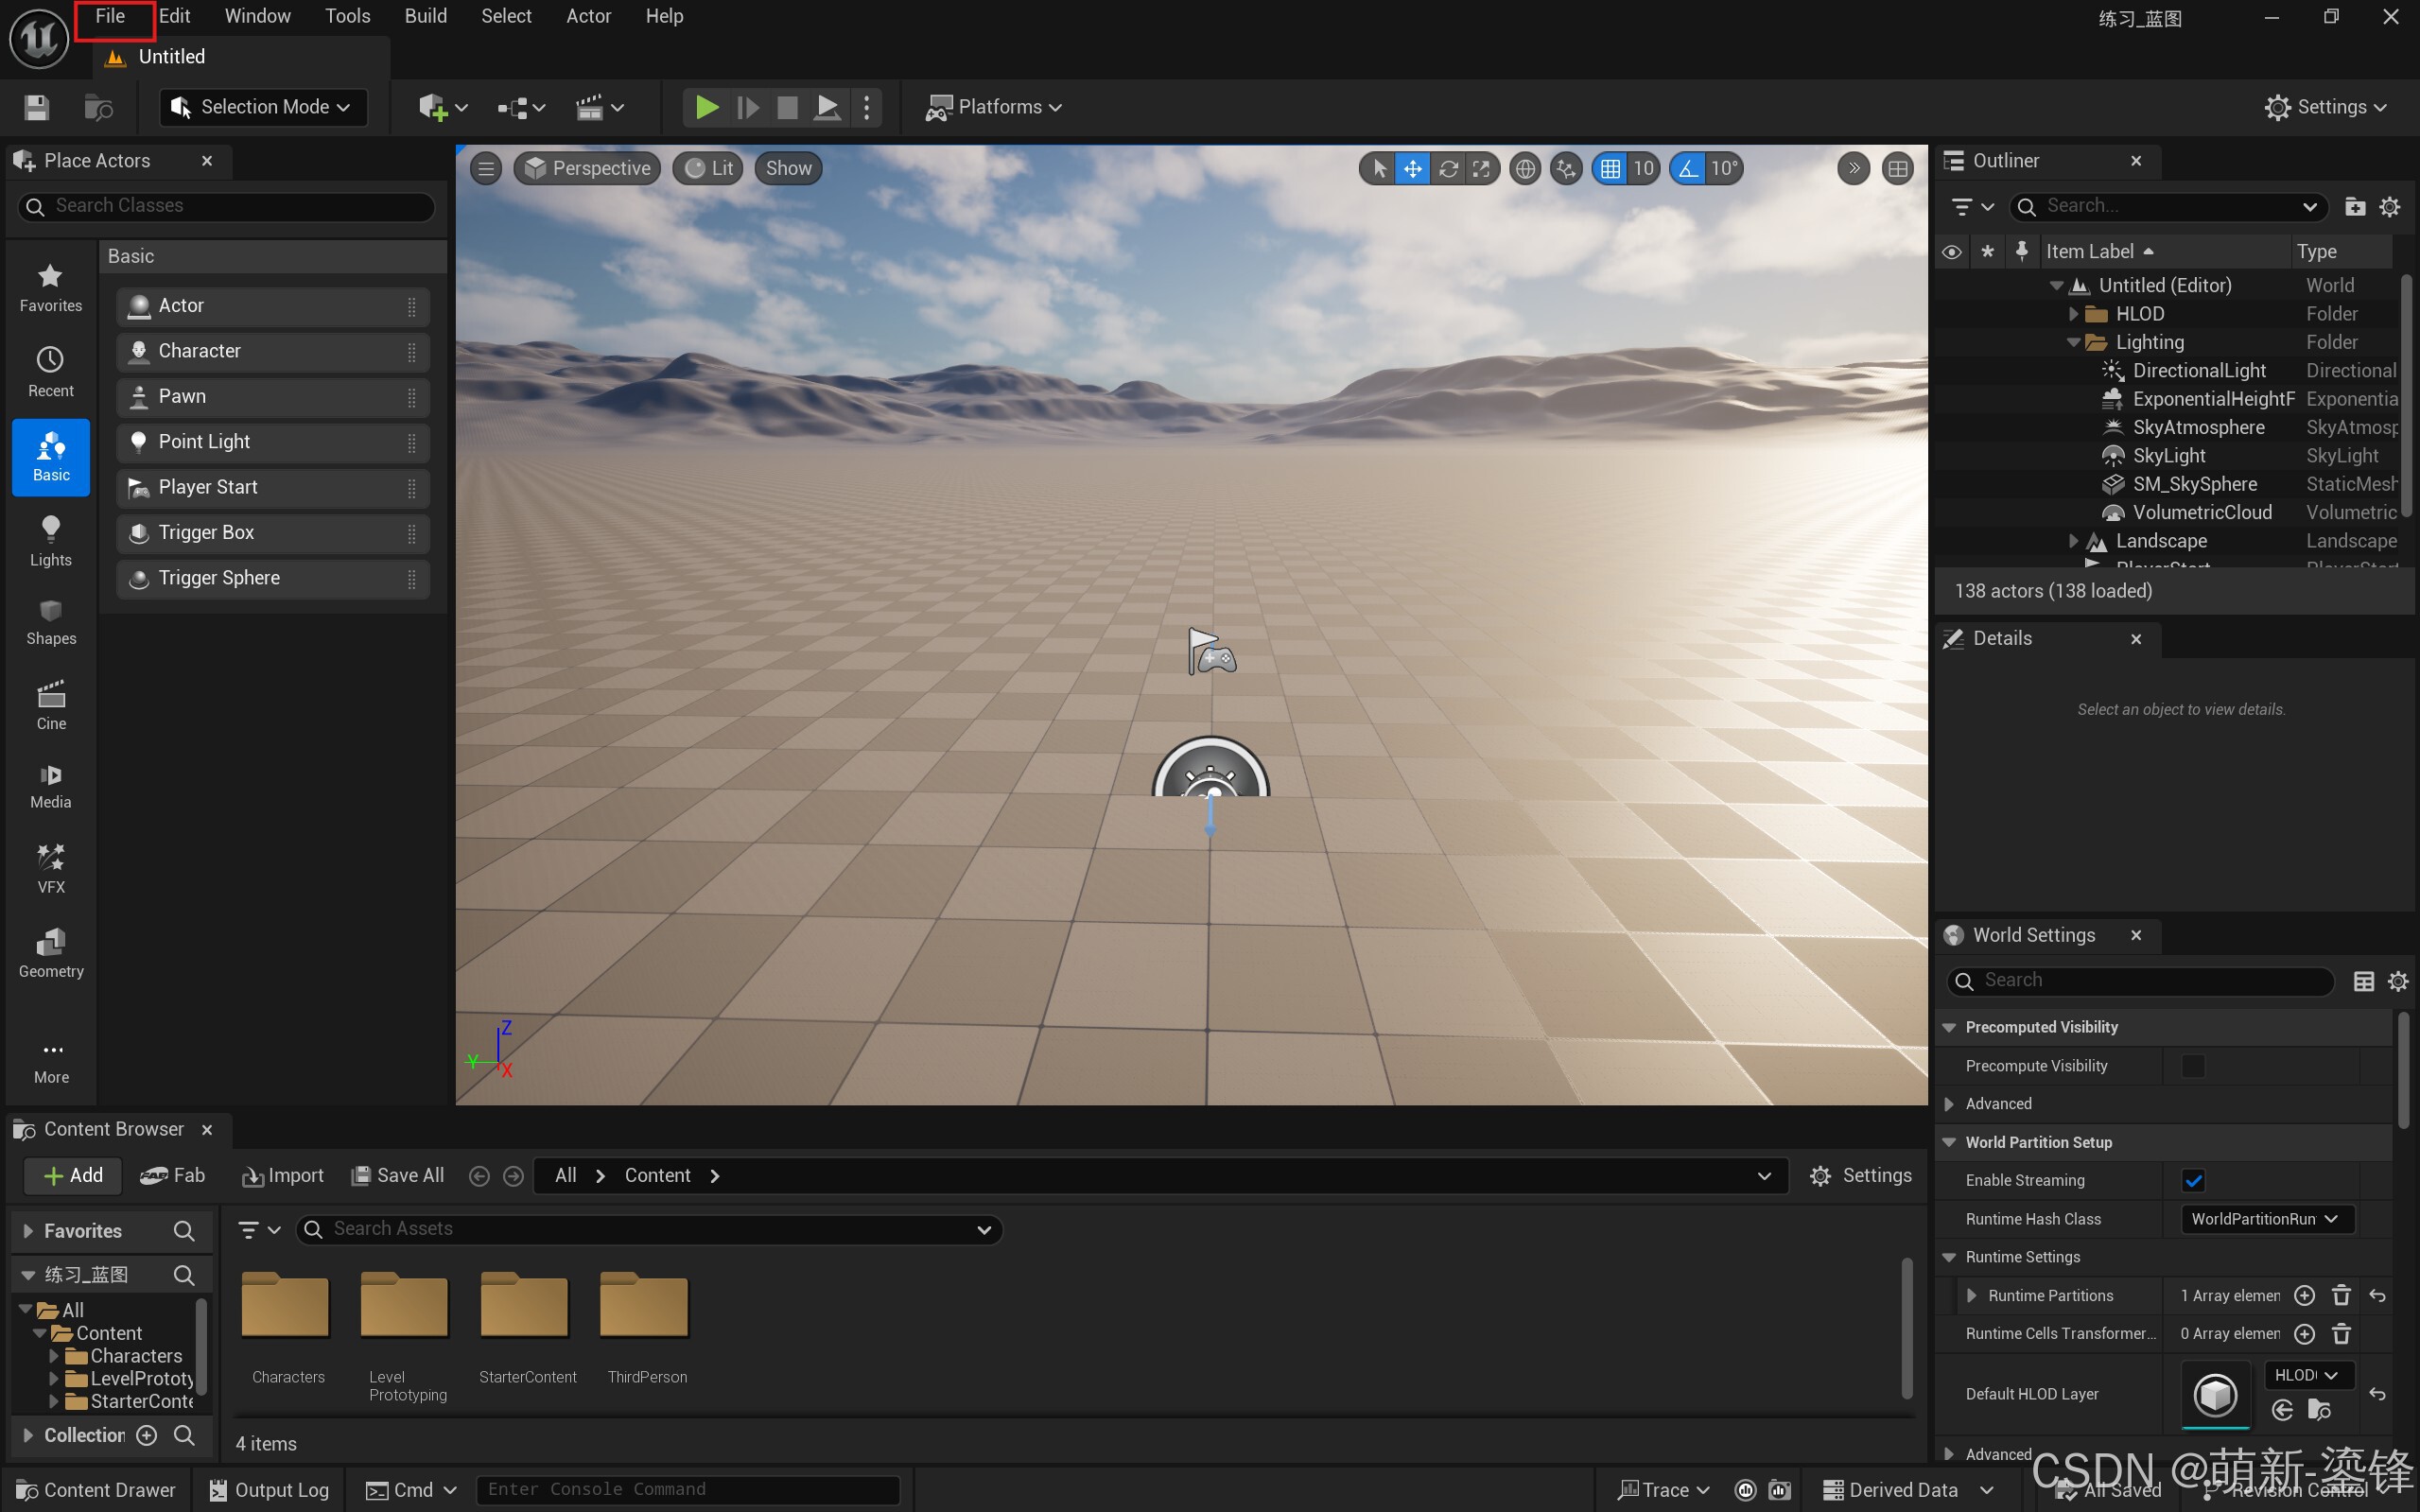Open the Tools menu
The height and width of the screenshot is (1512, 2420).
tap(347, 16)
